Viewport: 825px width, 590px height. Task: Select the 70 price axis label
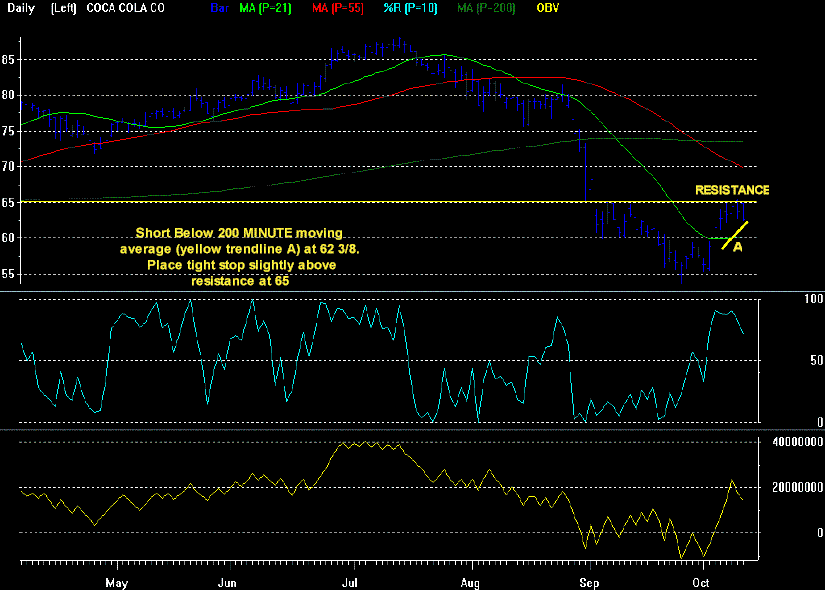pyautogui.click(x=8, y=167)
